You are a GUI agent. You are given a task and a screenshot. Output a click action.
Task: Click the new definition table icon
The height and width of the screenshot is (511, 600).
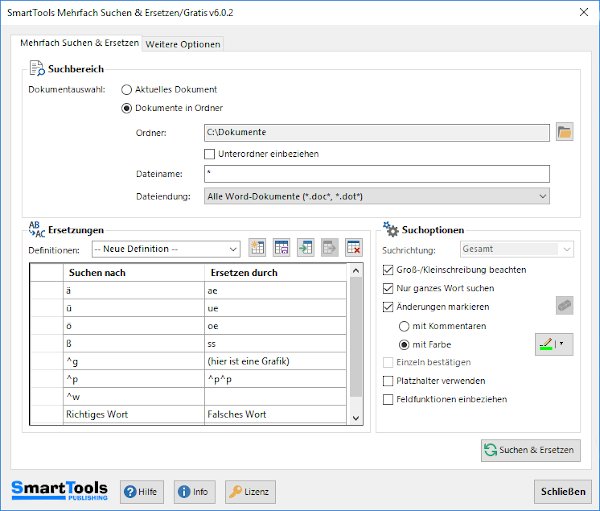[x=257, y=248]
